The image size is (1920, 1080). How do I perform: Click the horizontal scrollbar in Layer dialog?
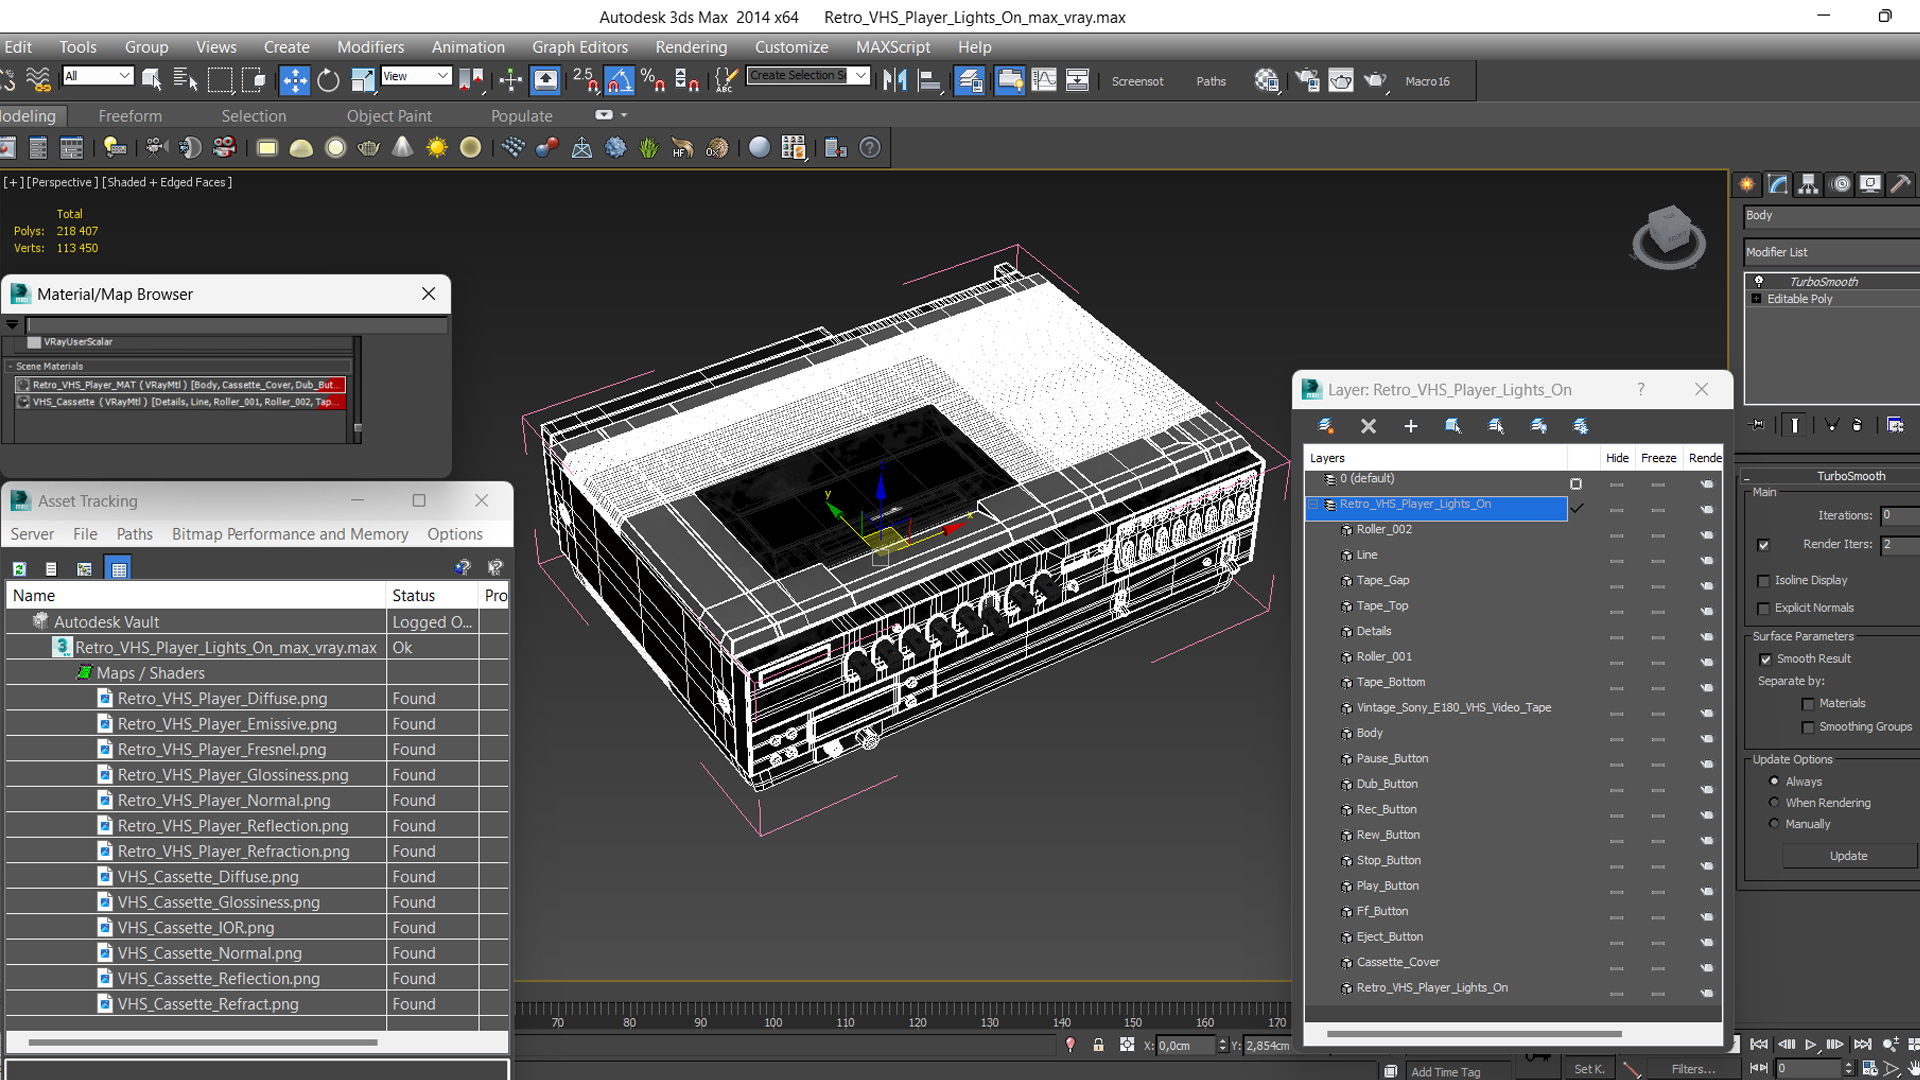coord(1474,1034)
